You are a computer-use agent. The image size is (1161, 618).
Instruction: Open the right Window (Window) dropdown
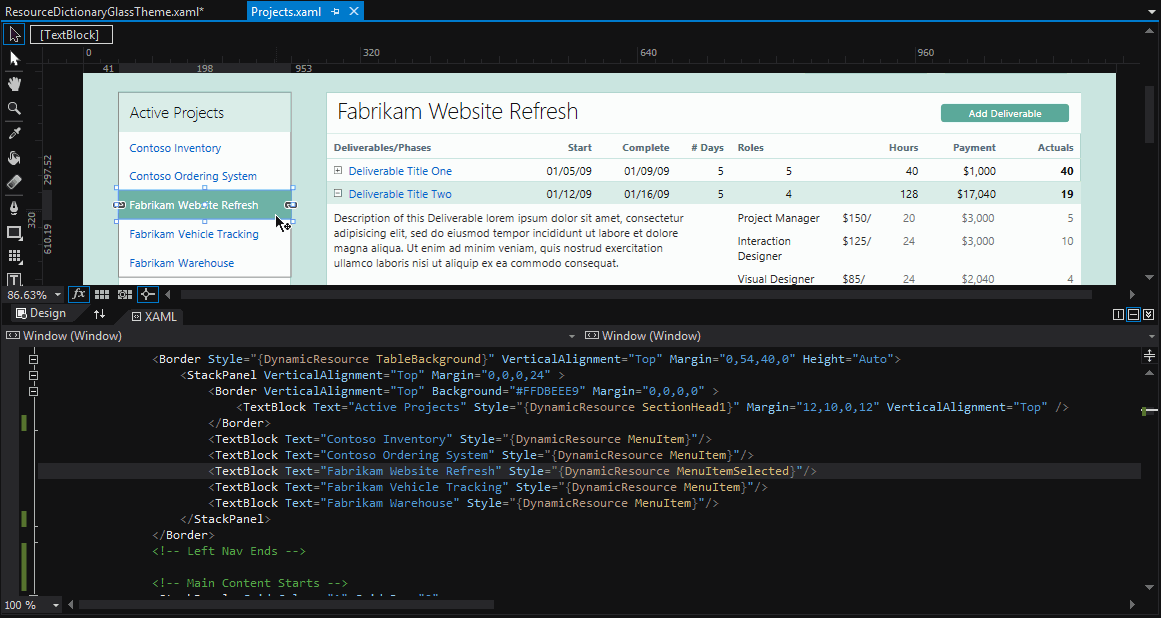(1151, 336)
